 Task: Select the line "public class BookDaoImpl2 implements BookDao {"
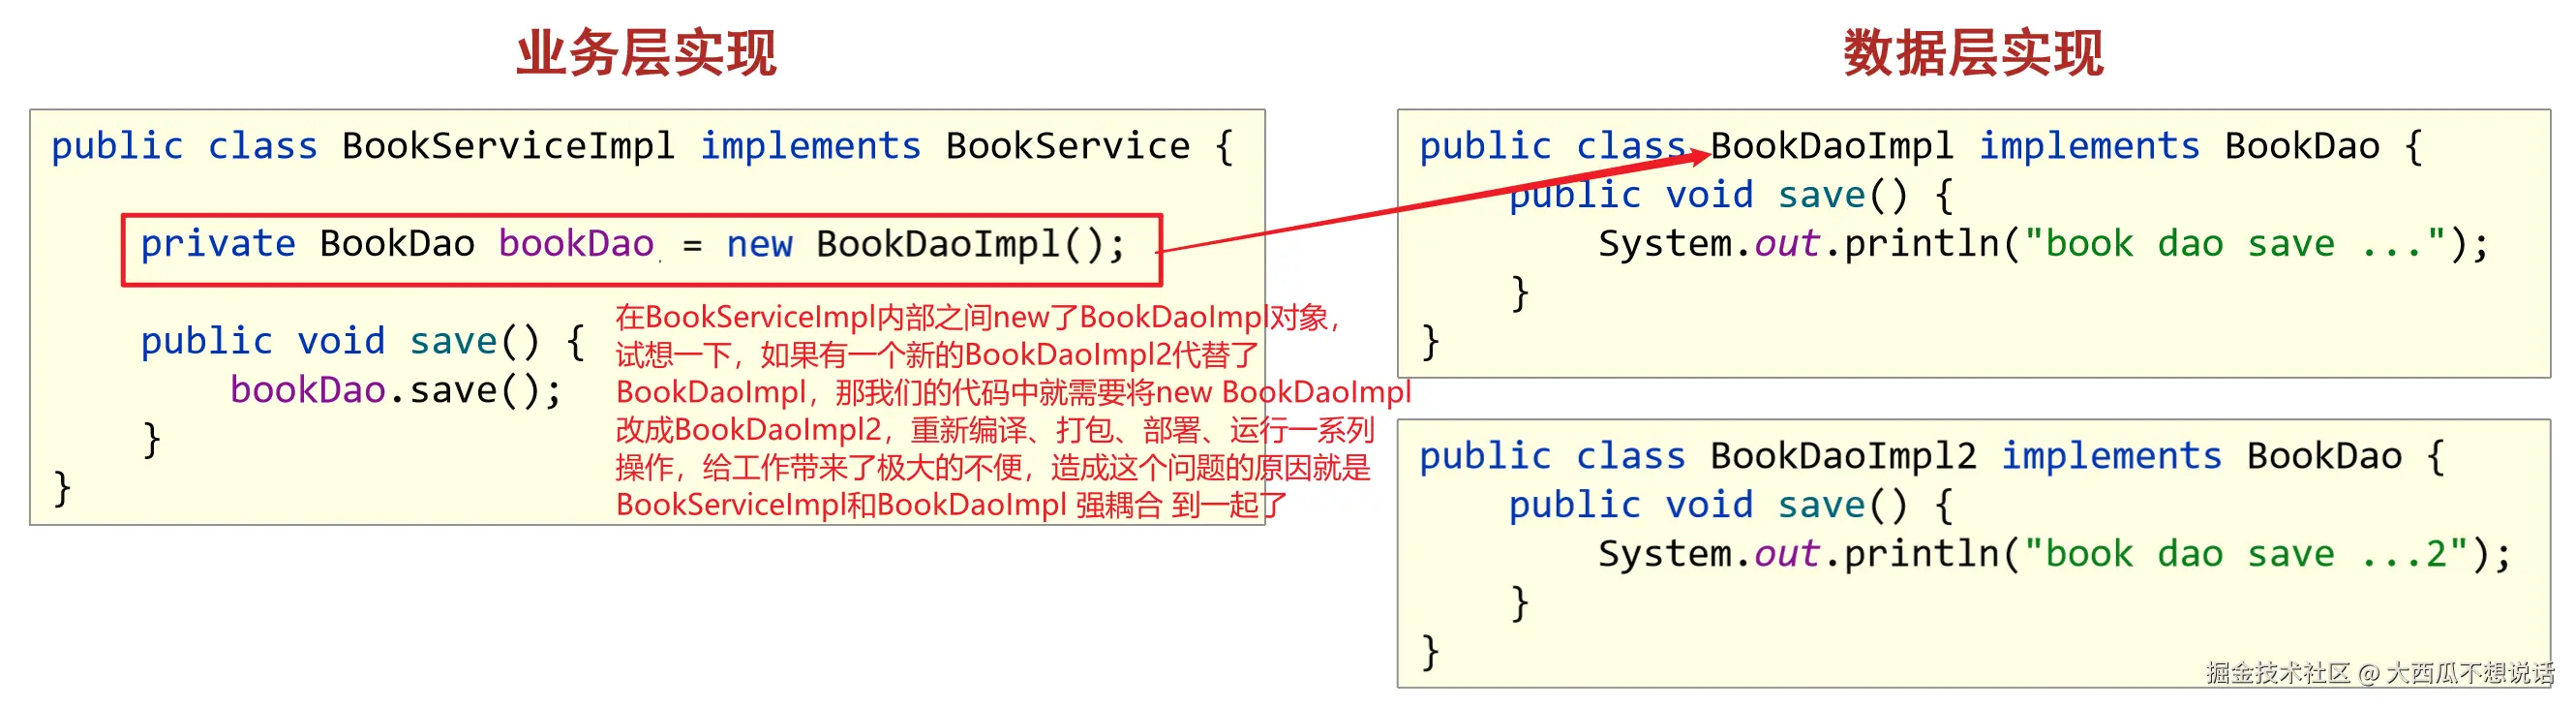coord(1932,457)
